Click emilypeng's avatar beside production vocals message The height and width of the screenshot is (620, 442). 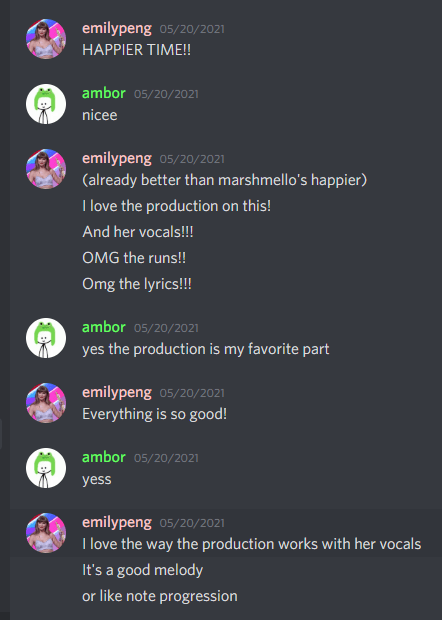[x=46, y=533]
